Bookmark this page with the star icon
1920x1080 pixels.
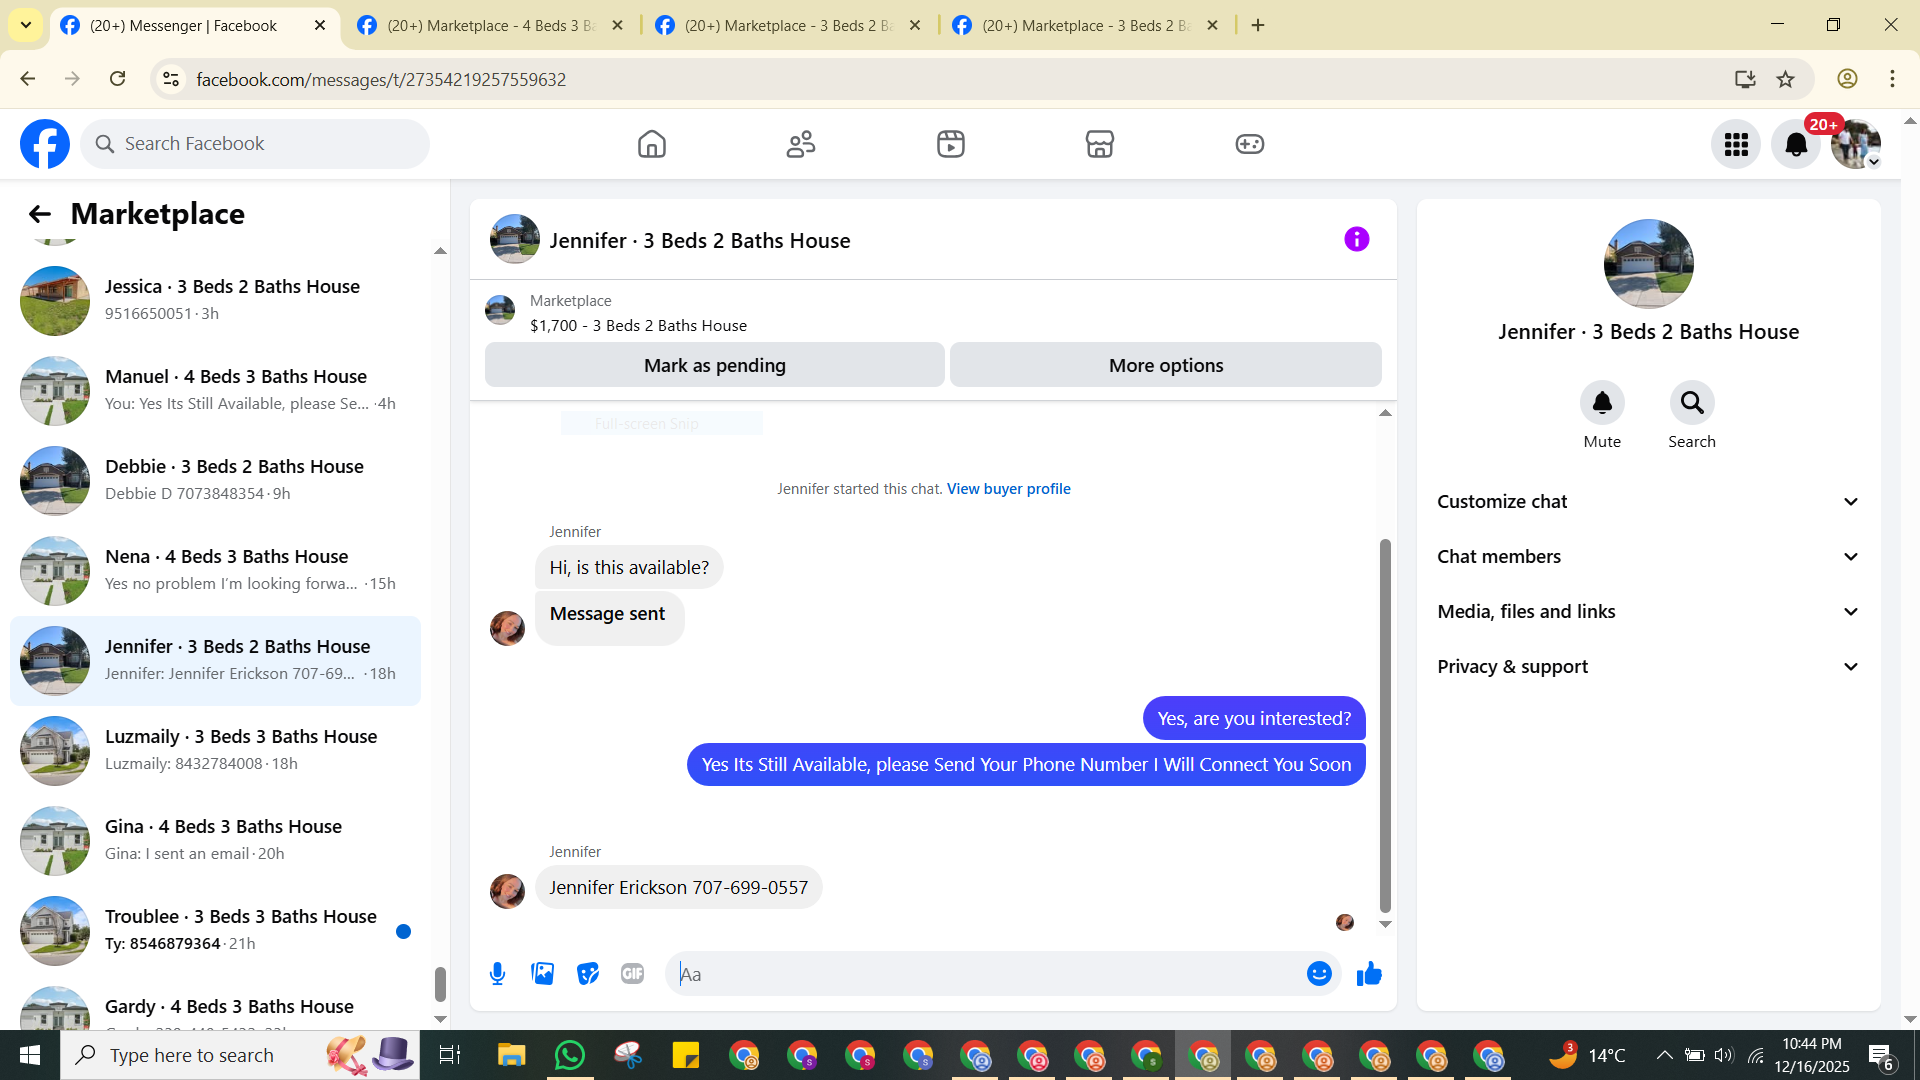click(x=1785, y=79)
